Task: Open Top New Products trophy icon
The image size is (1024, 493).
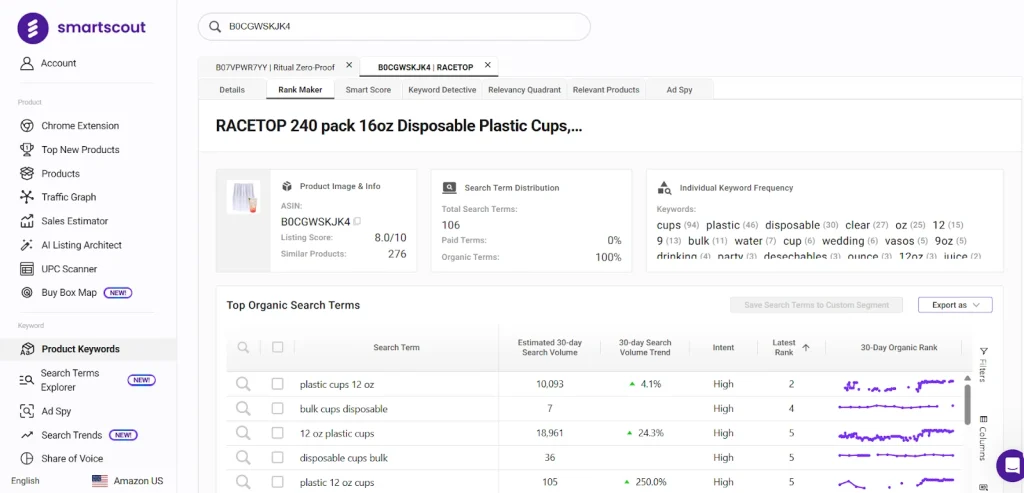Action: (x=27, y=150)
